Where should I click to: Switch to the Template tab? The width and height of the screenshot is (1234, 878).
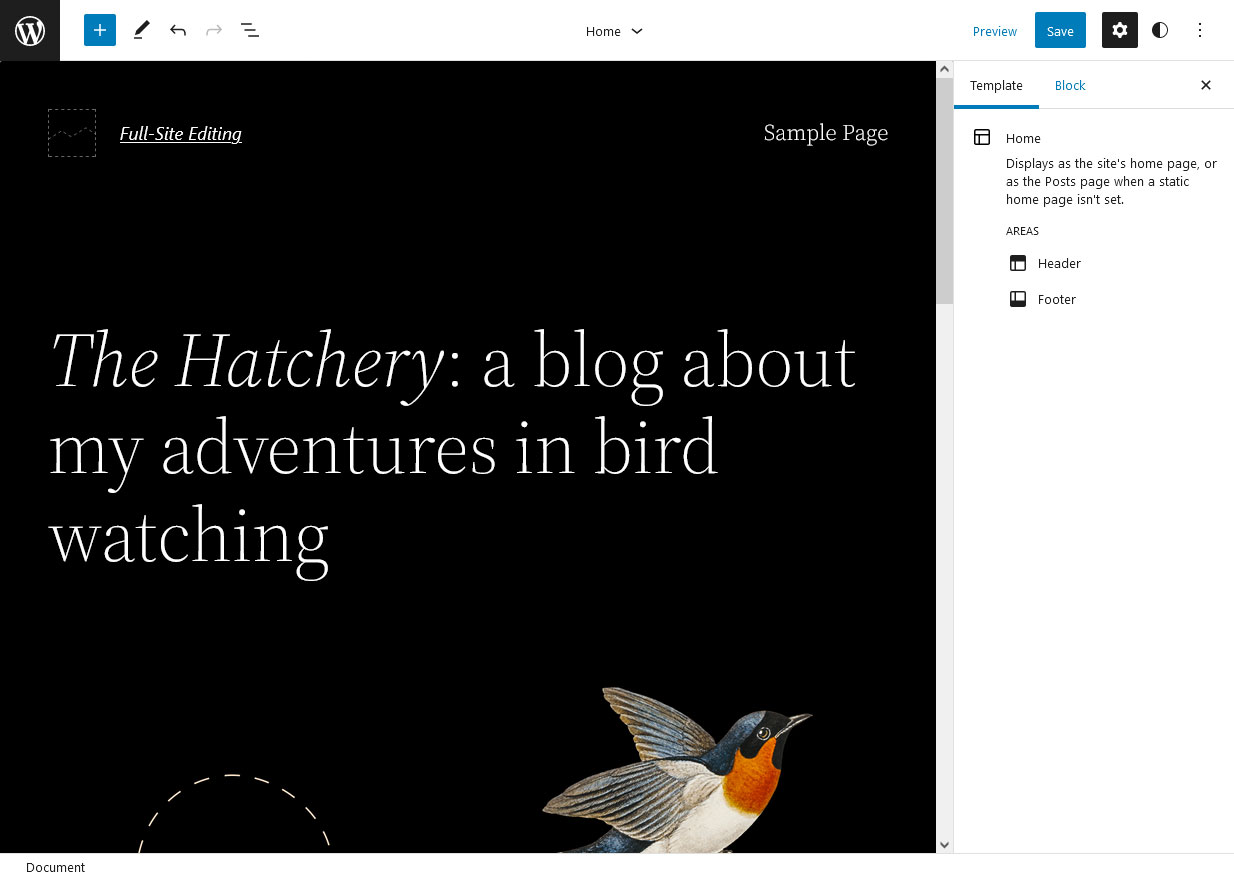click(x=996, y=85)
